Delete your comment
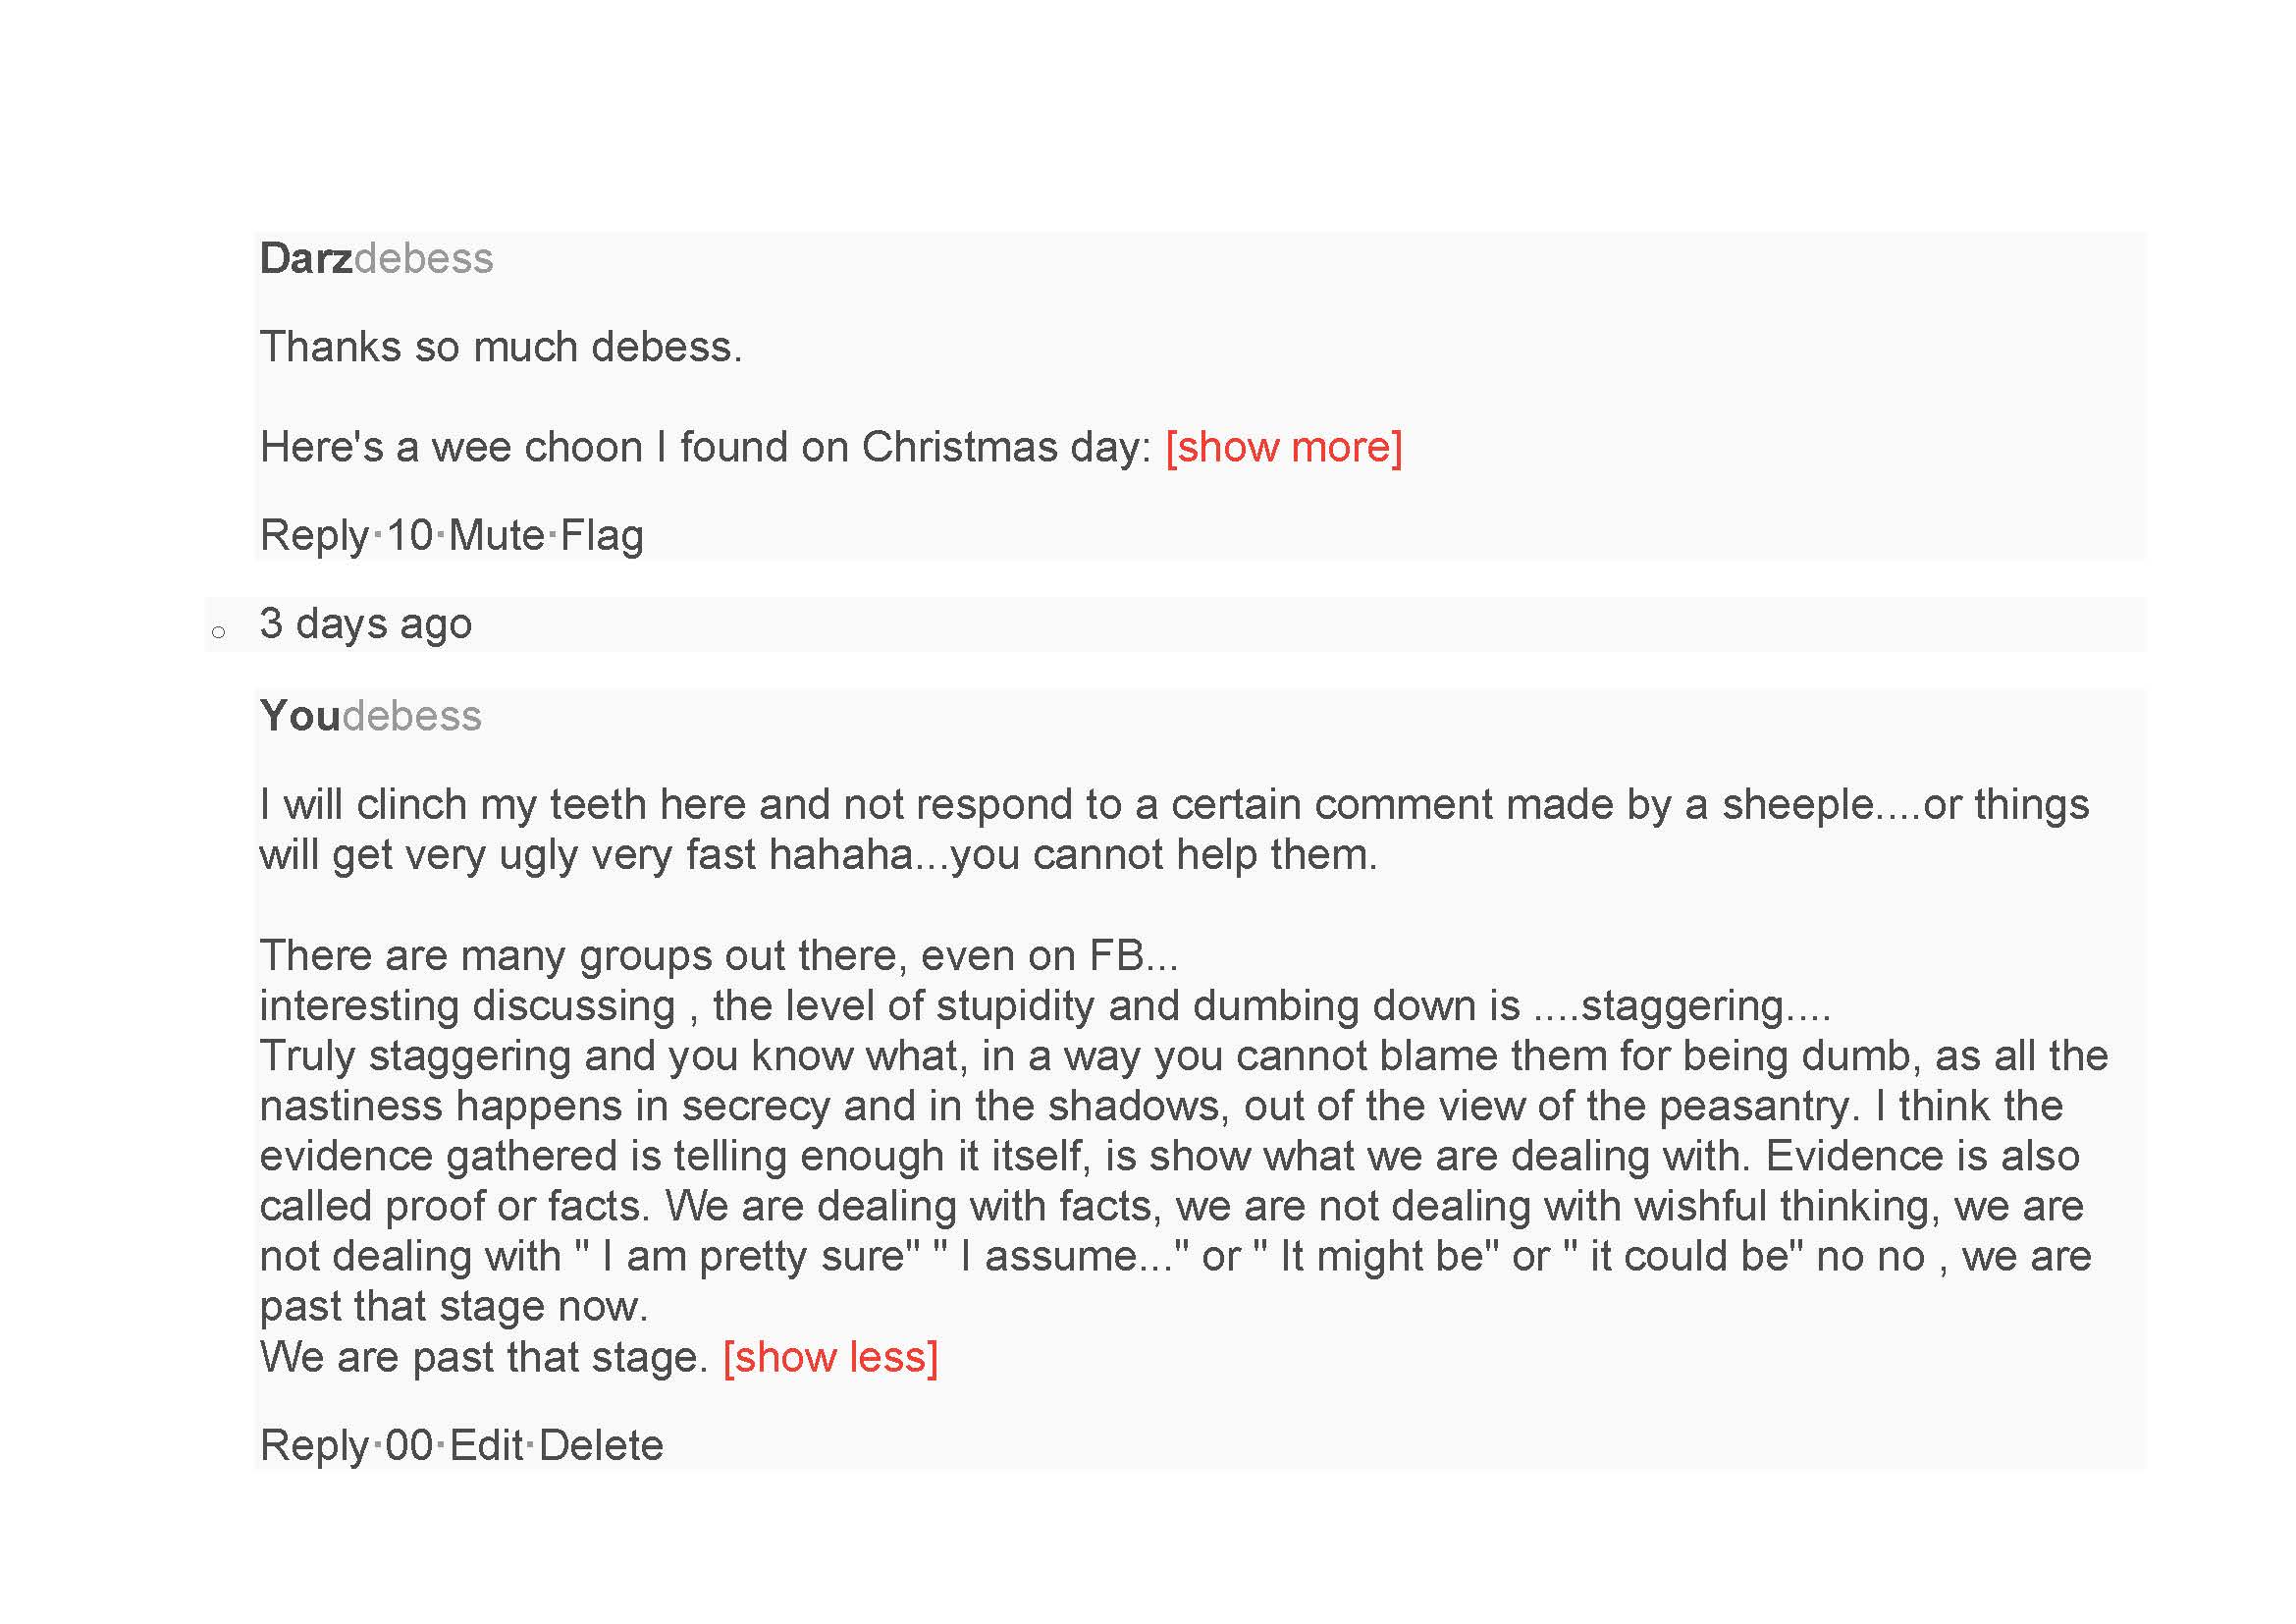This screenshot has width=2296, height=1624. point(601,1445)
